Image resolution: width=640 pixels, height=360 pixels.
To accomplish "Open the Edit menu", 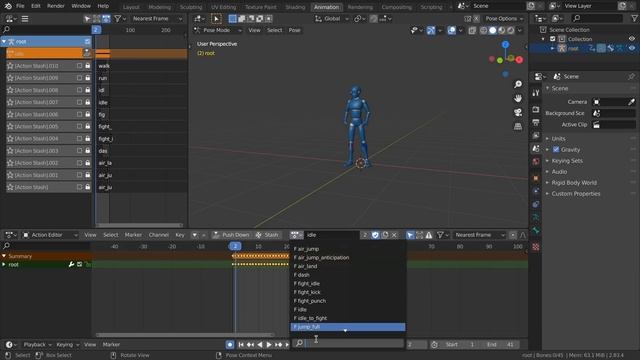I will (36, 6).
